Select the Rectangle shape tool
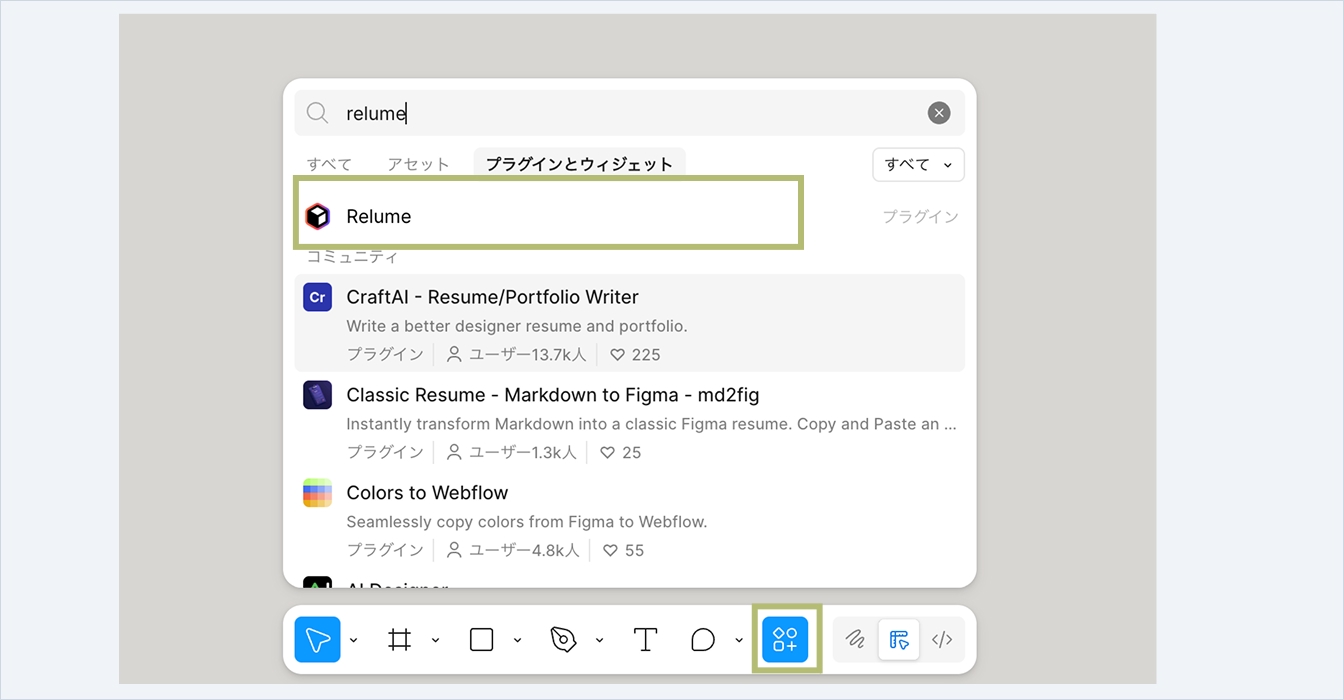Screen dimensions: 1344x700 (481, 640)
